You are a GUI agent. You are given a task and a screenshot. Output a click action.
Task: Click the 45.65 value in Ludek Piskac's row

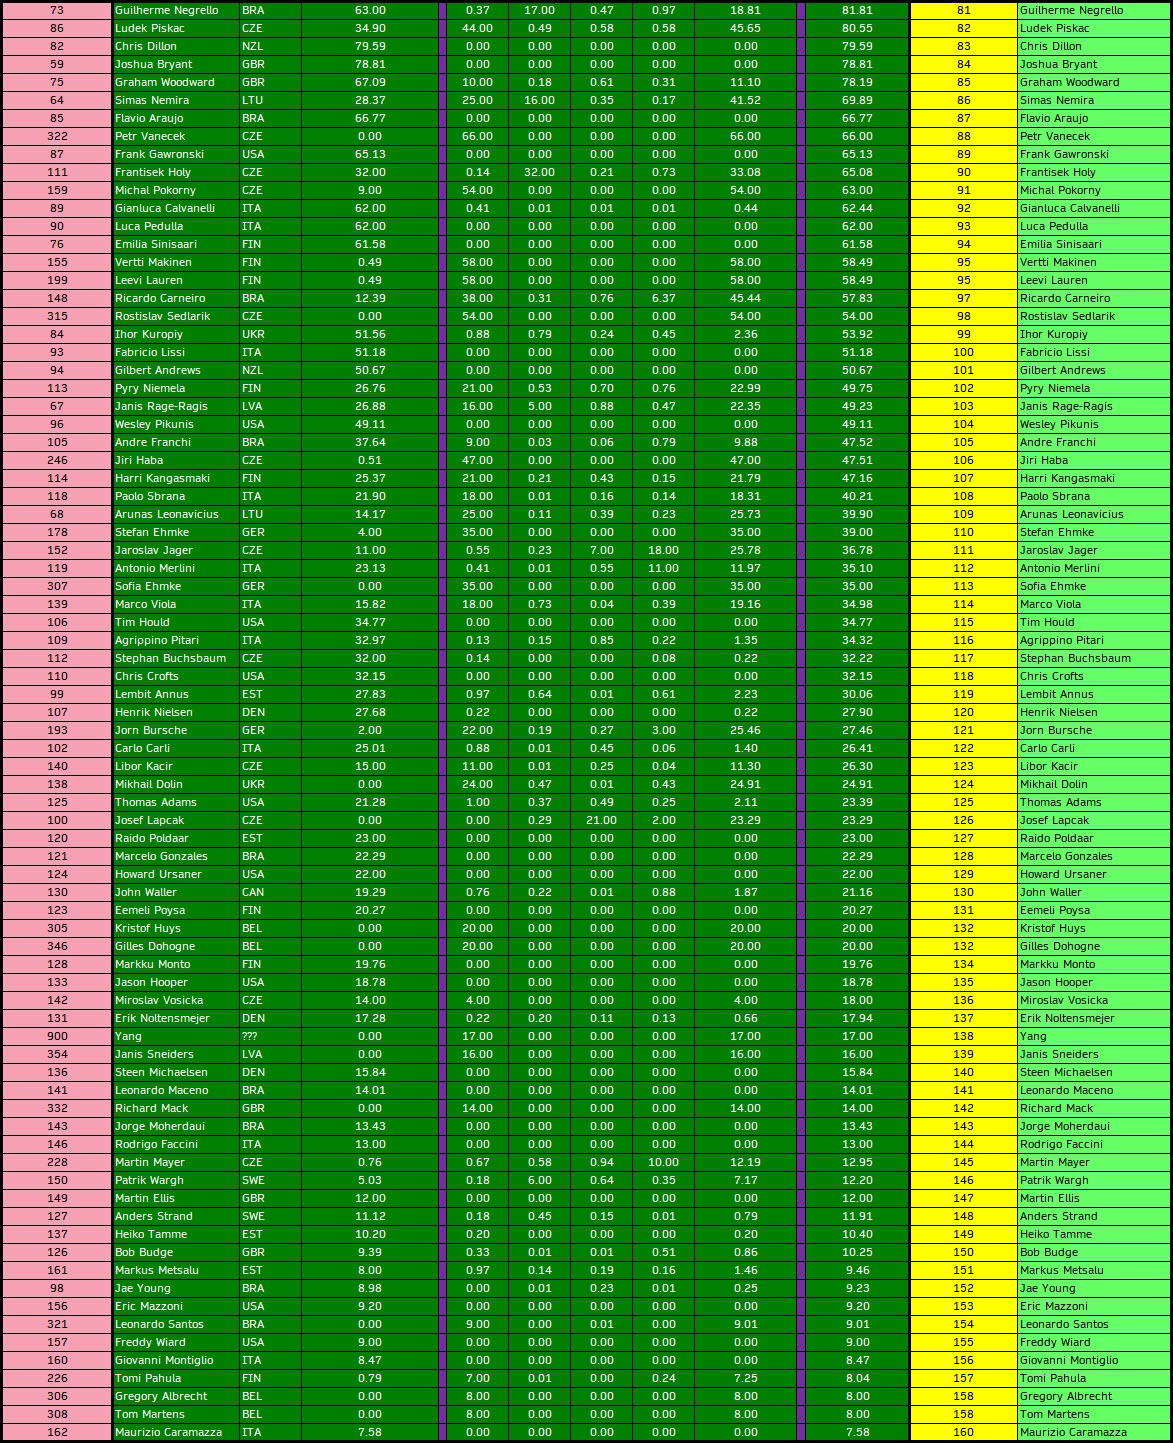[x=745, y=28]
